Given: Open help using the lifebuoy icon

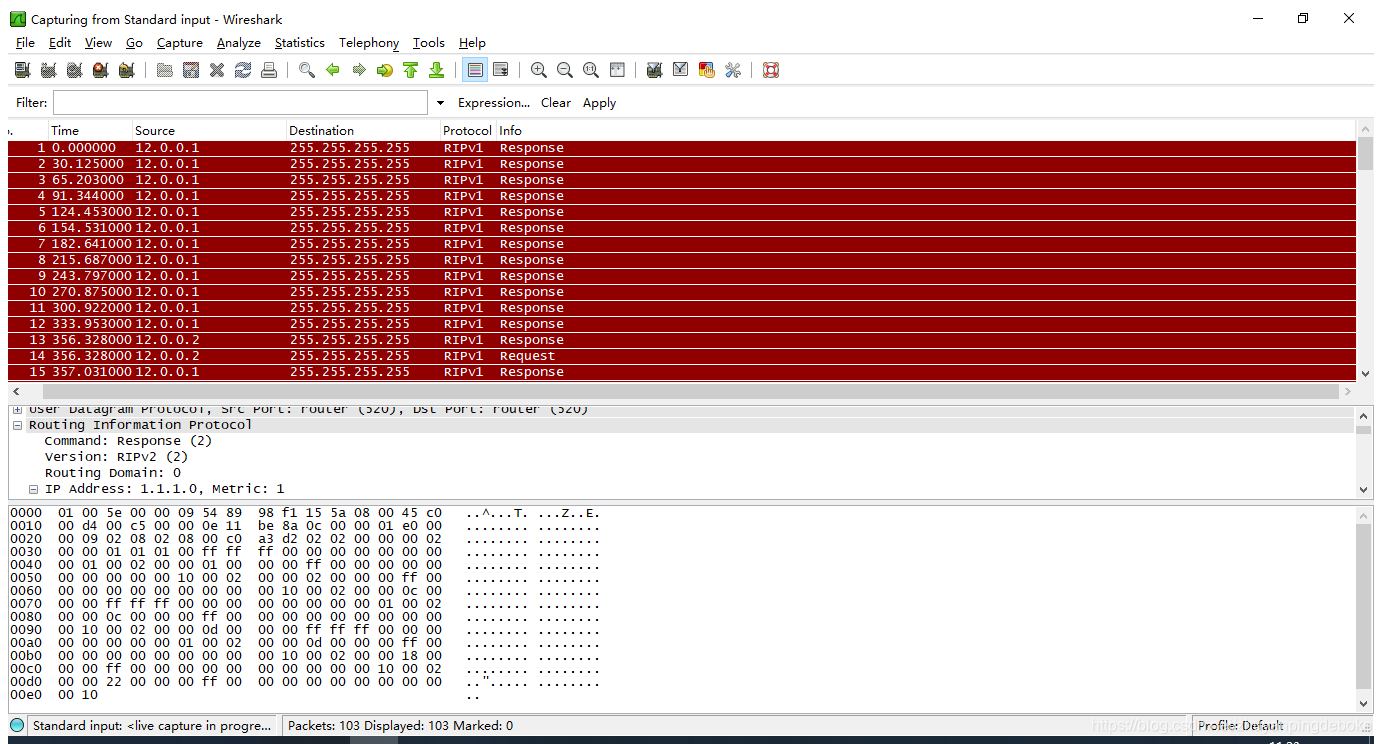Looking at the screenshot, I should 771,70.
